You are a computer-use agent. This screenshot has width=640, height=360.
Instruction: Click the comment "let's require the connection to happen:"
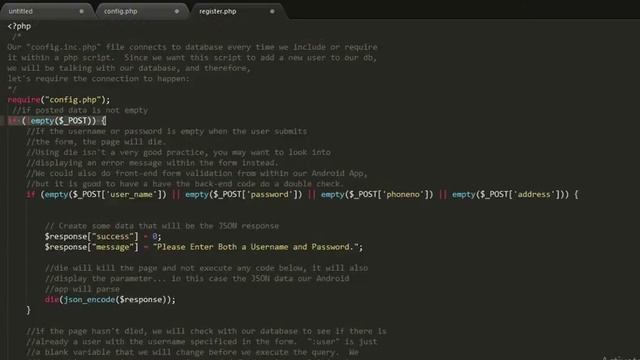tap(98, 79)
